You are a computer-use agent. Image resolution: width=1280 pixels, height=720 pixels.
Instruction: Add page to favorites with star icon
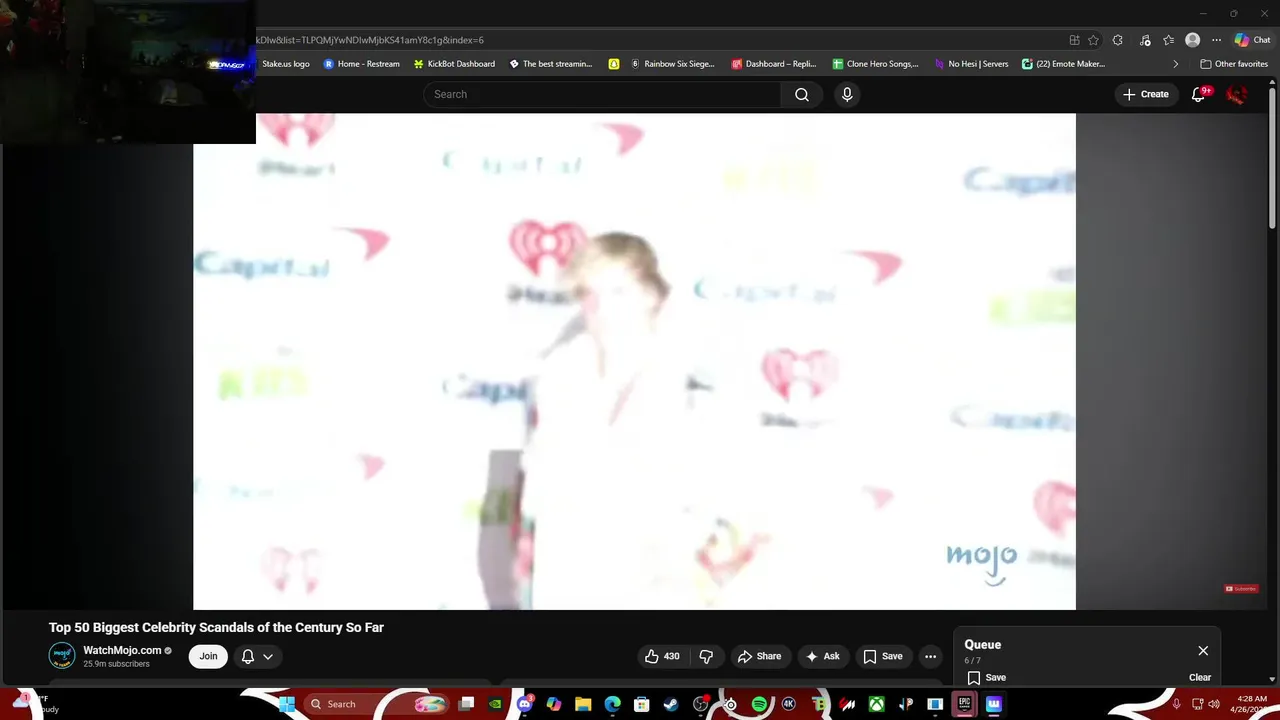1093,40
